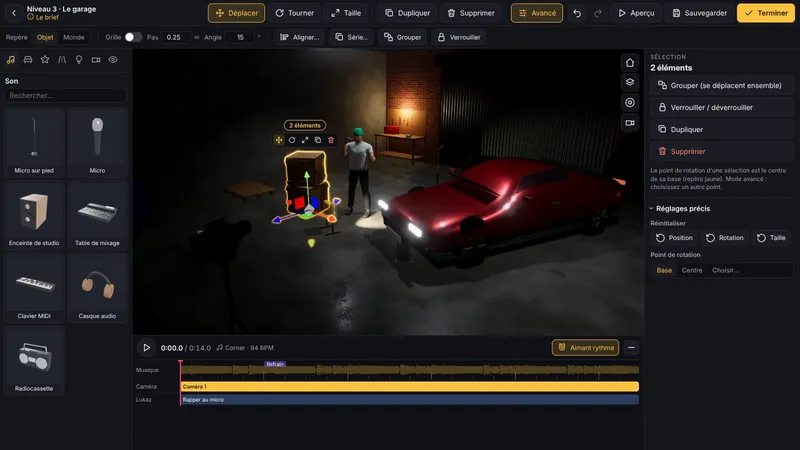
Task: Go back with the top-left arrow
Action: [14, 13]
